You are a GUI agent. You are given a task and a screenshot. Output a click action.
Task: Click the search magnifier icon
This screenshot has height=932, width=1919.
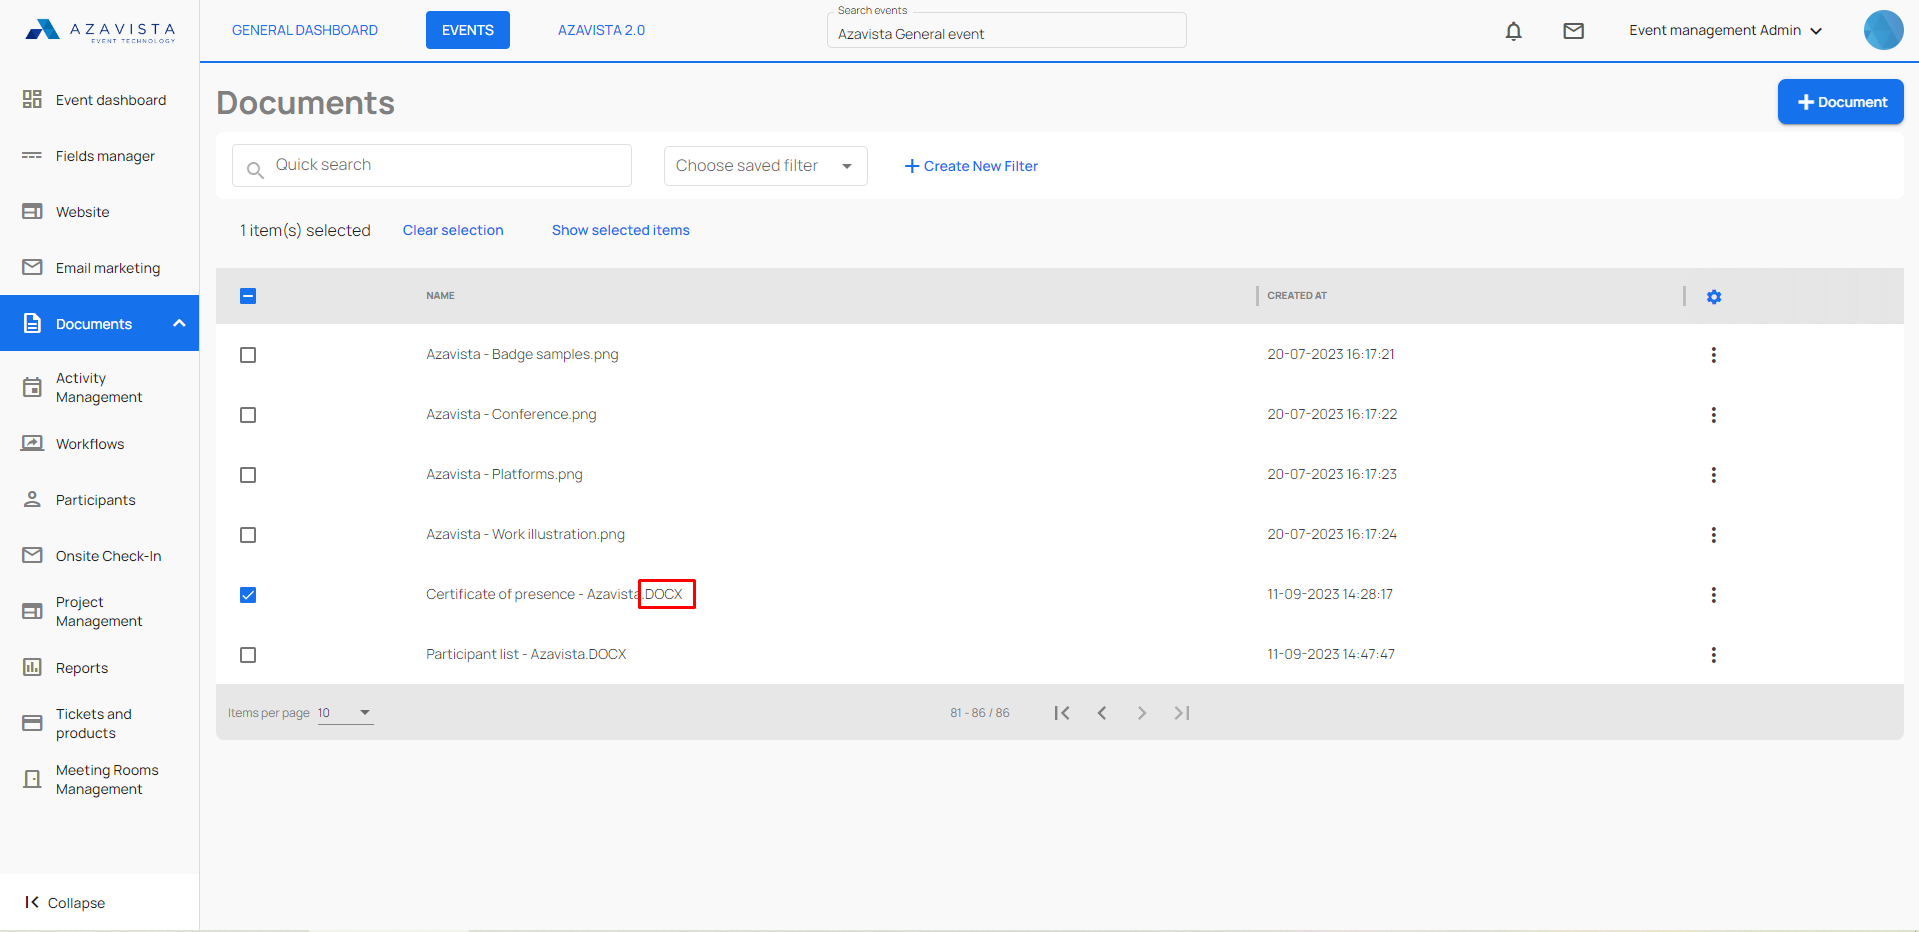tap(255, 170)
